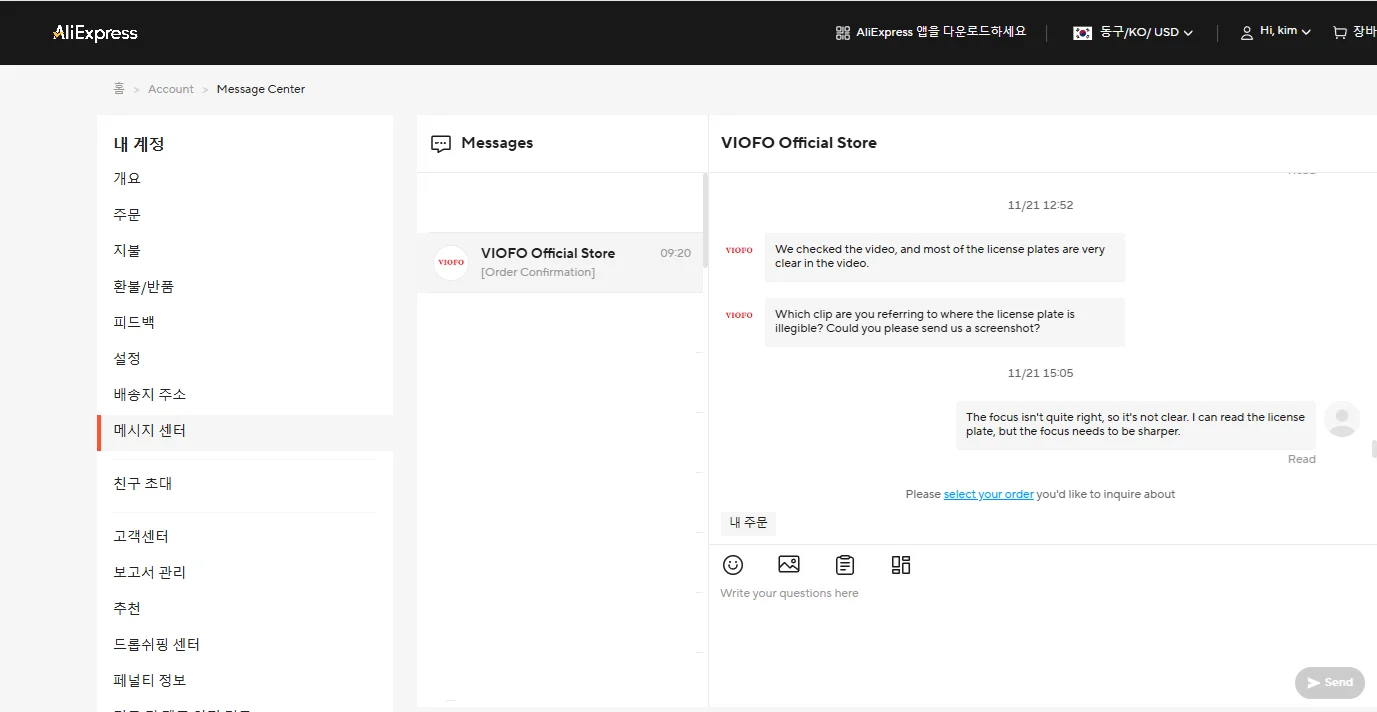Open the shopping cart icon

[x=1340, y=32]
